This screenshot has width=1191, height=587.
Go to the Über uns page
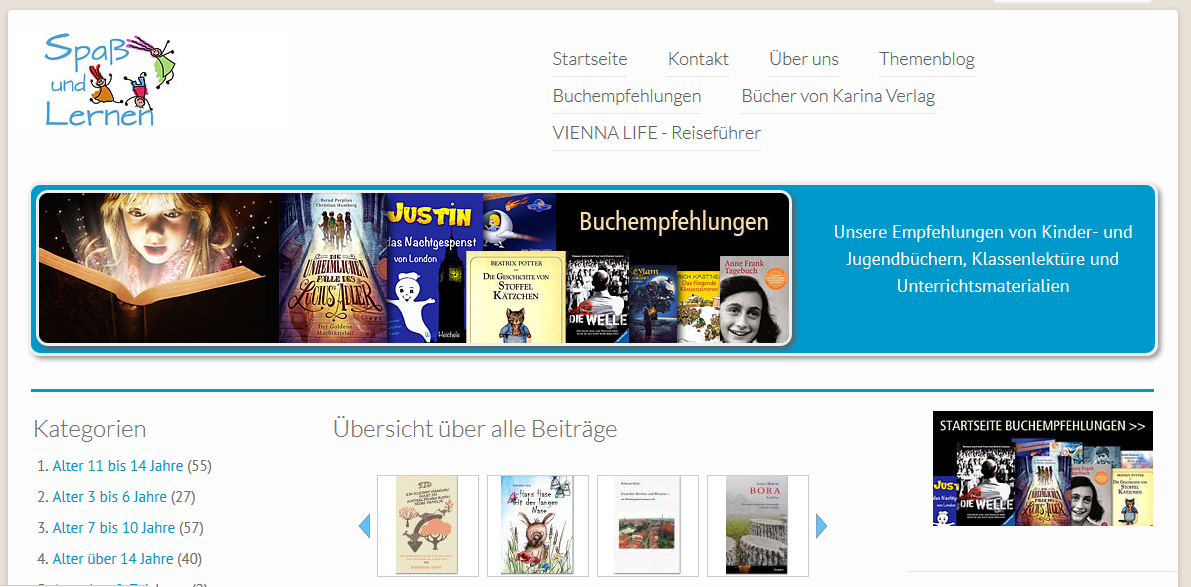coord(804,59)
